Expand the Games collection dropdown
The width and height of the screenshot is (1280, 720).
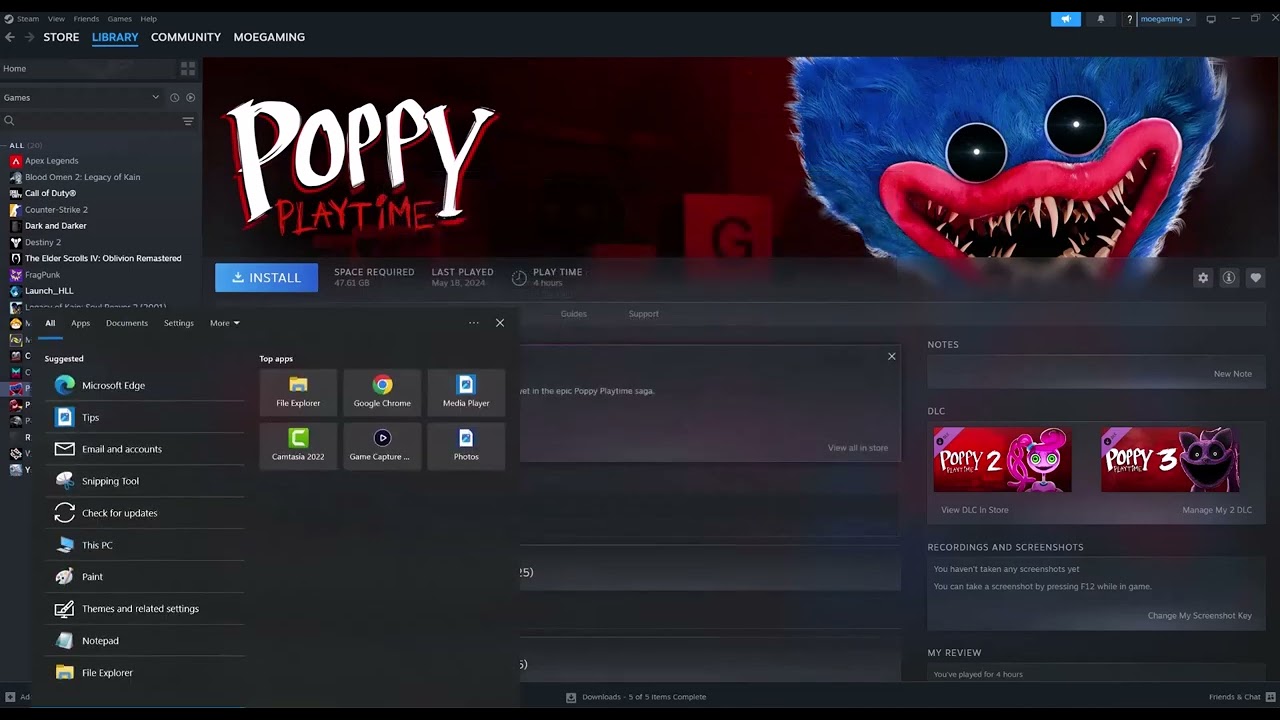(155, 97)
